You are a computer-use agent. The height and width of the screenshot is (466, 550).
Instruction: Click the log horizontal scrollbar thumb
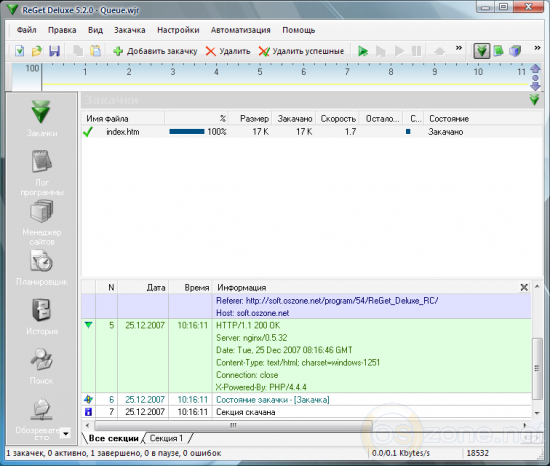[233, 425]
